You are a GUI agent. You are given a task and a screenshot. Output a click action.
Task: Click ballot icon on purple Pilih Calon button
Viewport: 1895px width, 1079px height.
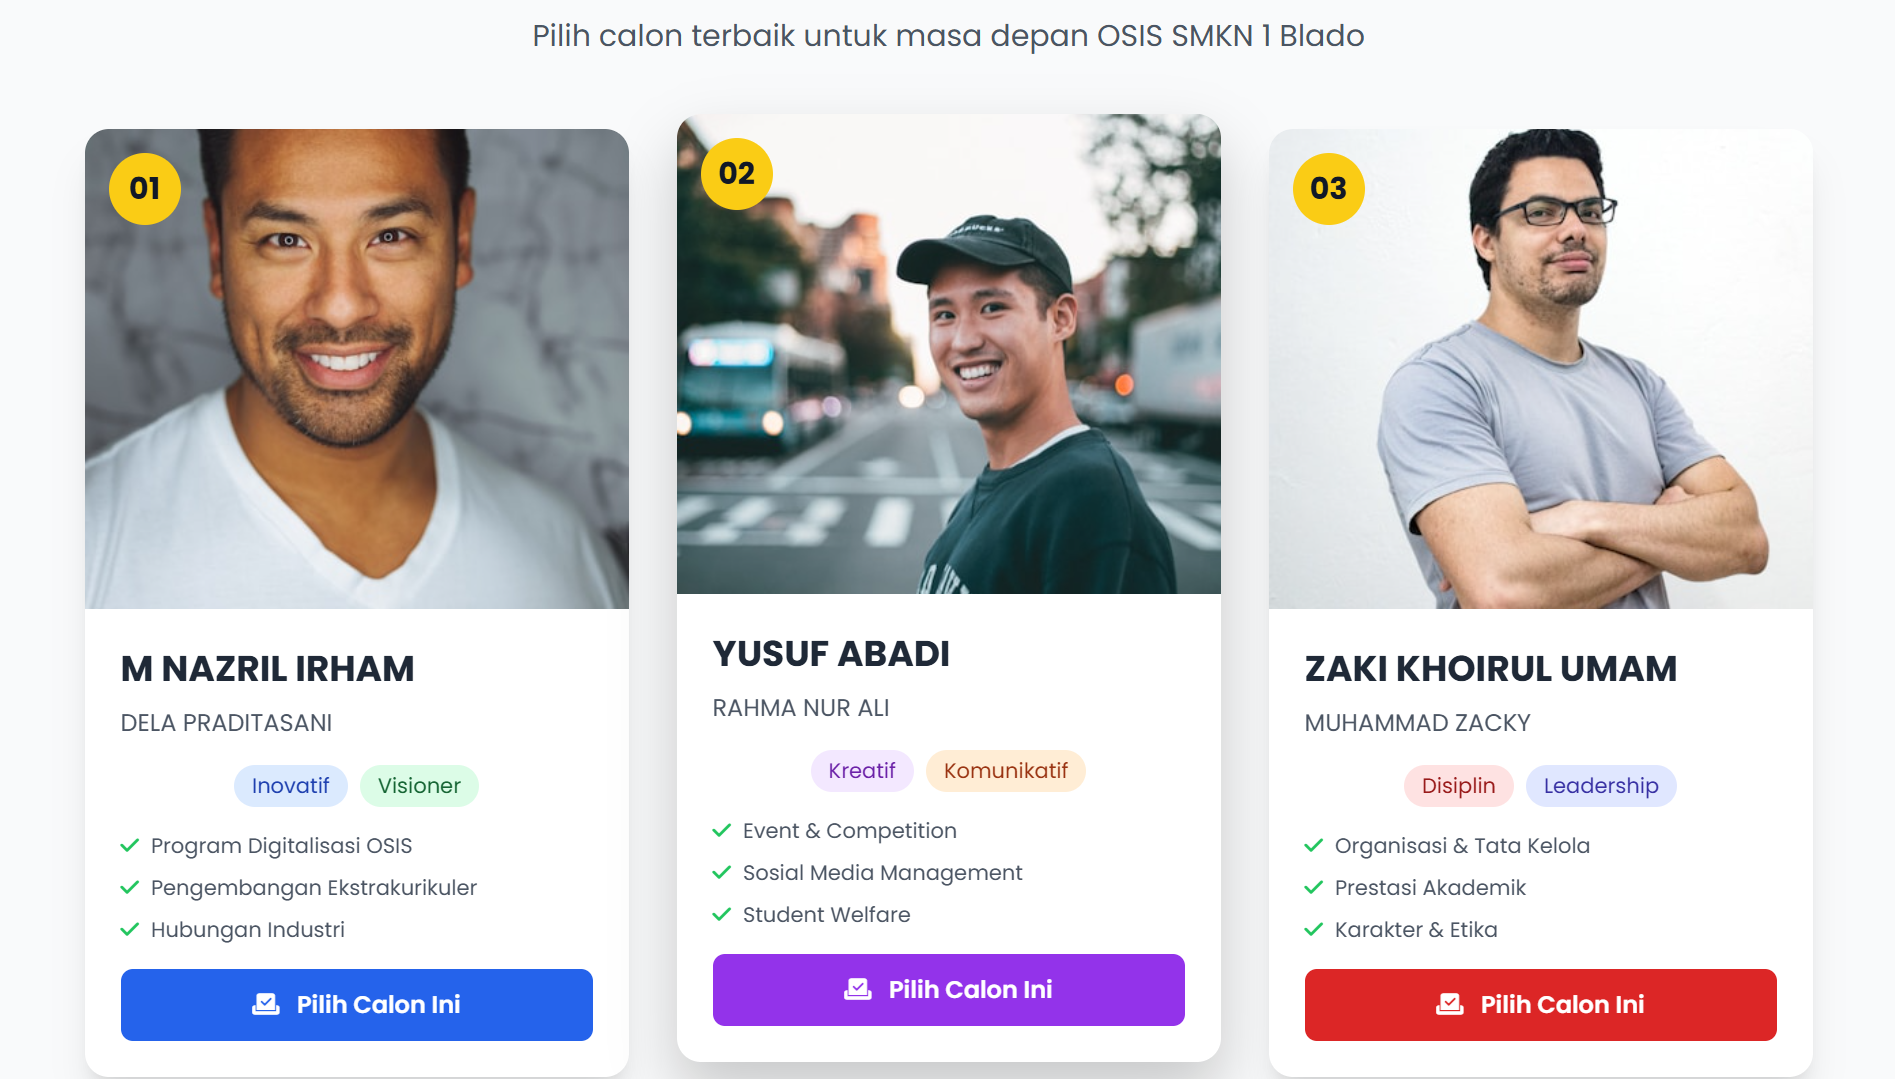point(858,989)
